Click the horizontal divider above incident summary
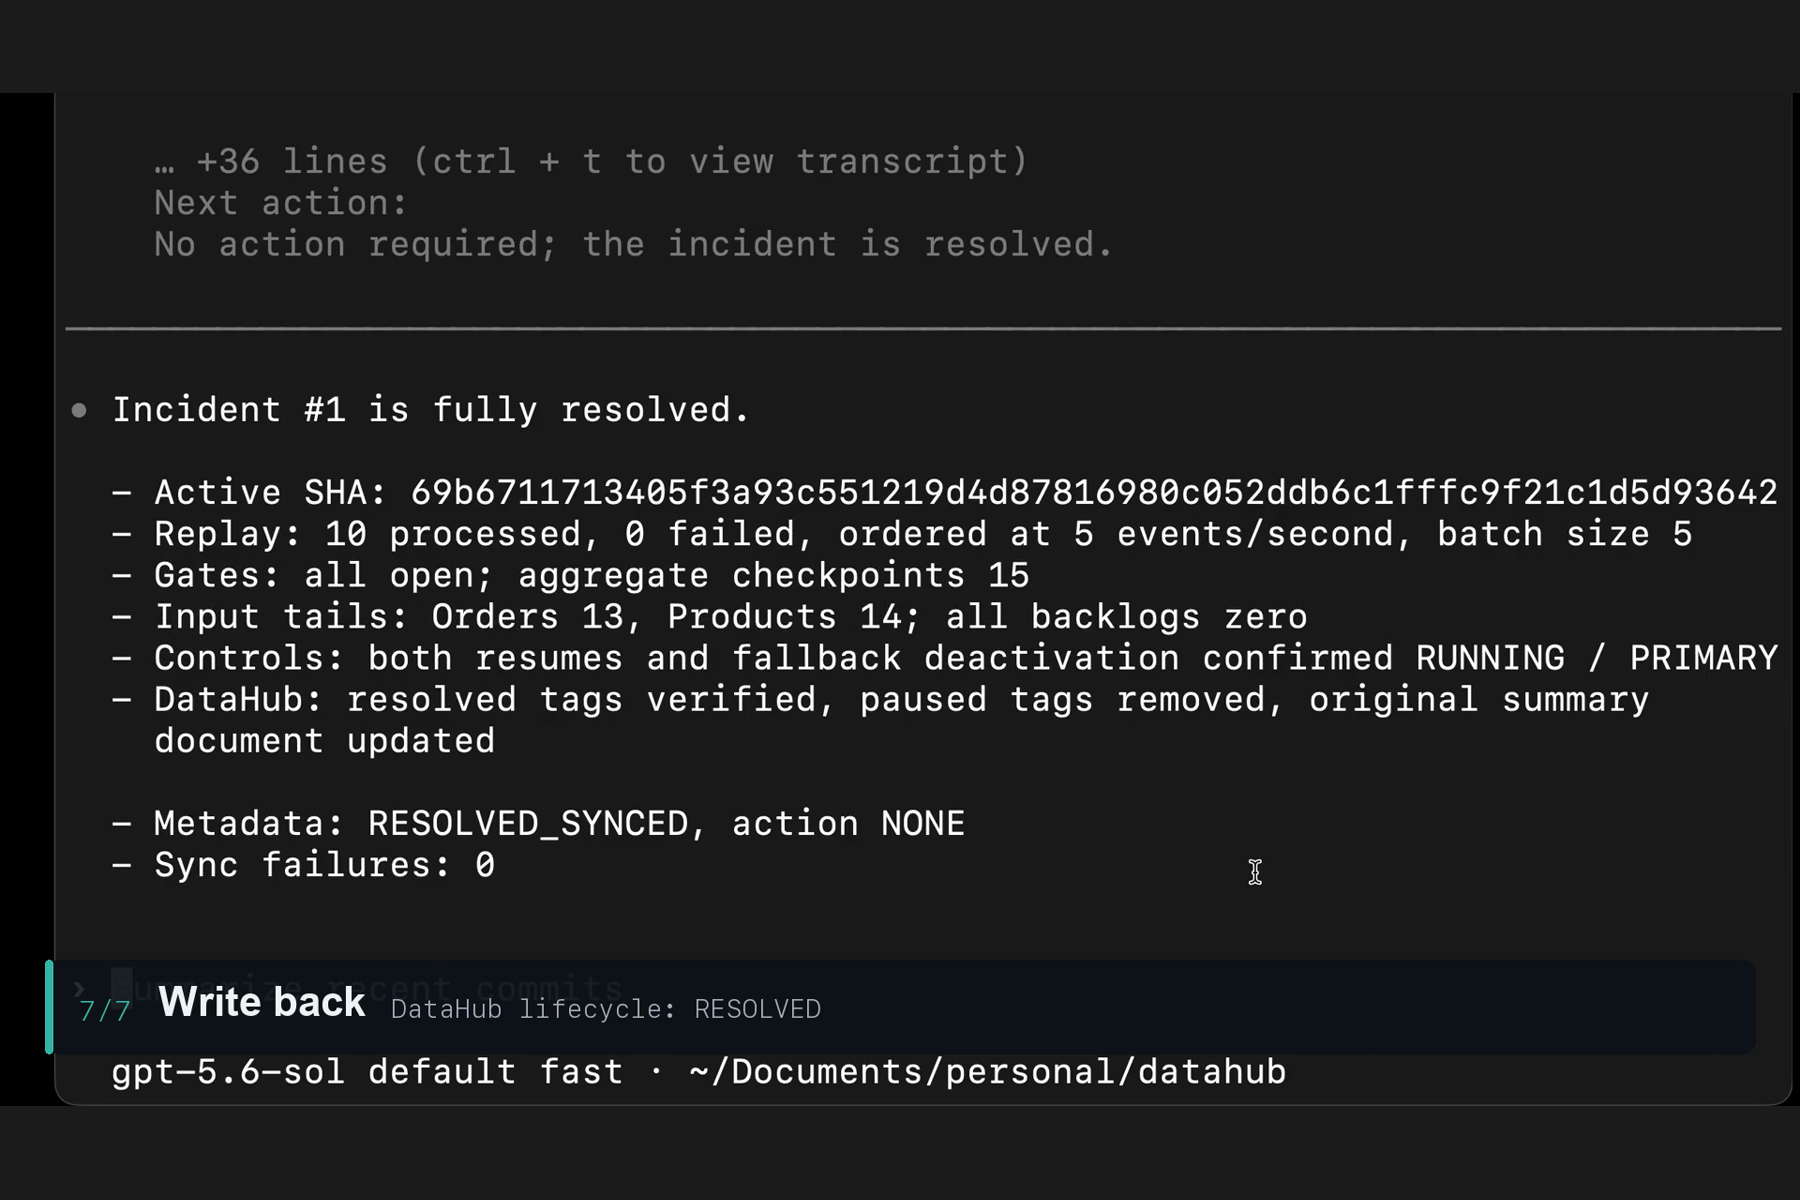This screenshot has height=1200, width=1800. (923, 328)
